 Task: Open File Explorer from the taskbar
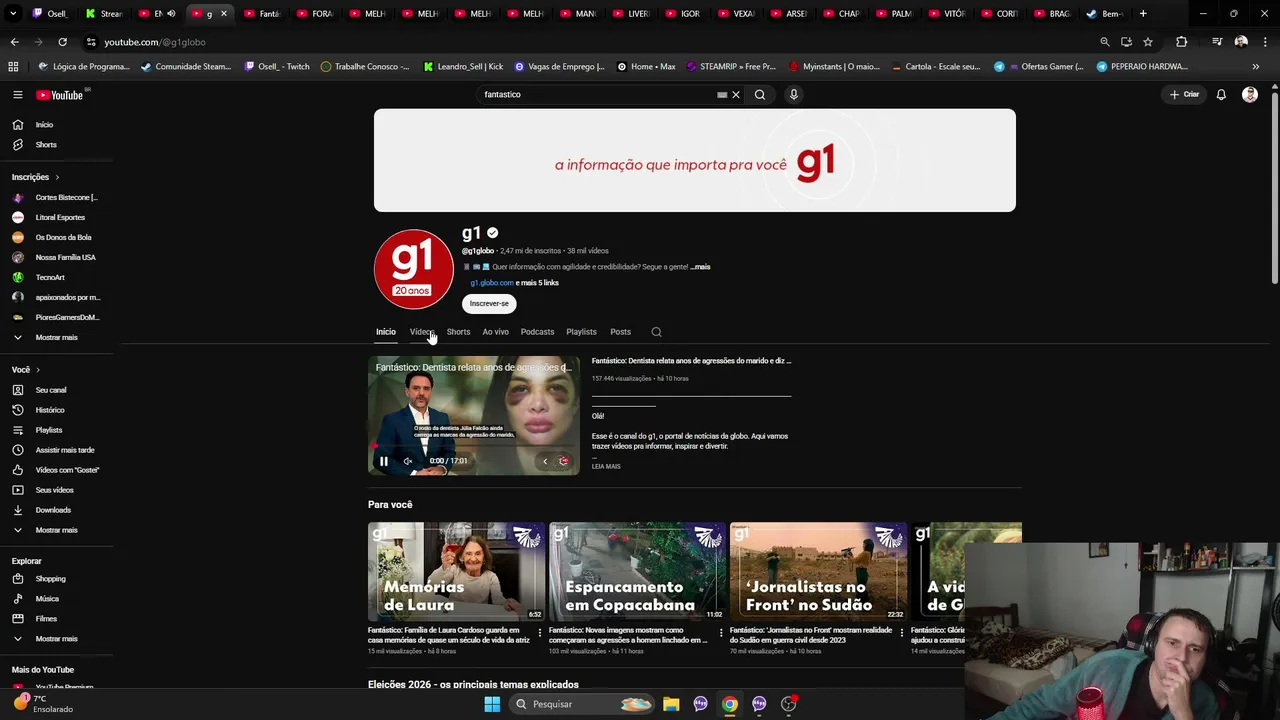(x=671, y=704)
